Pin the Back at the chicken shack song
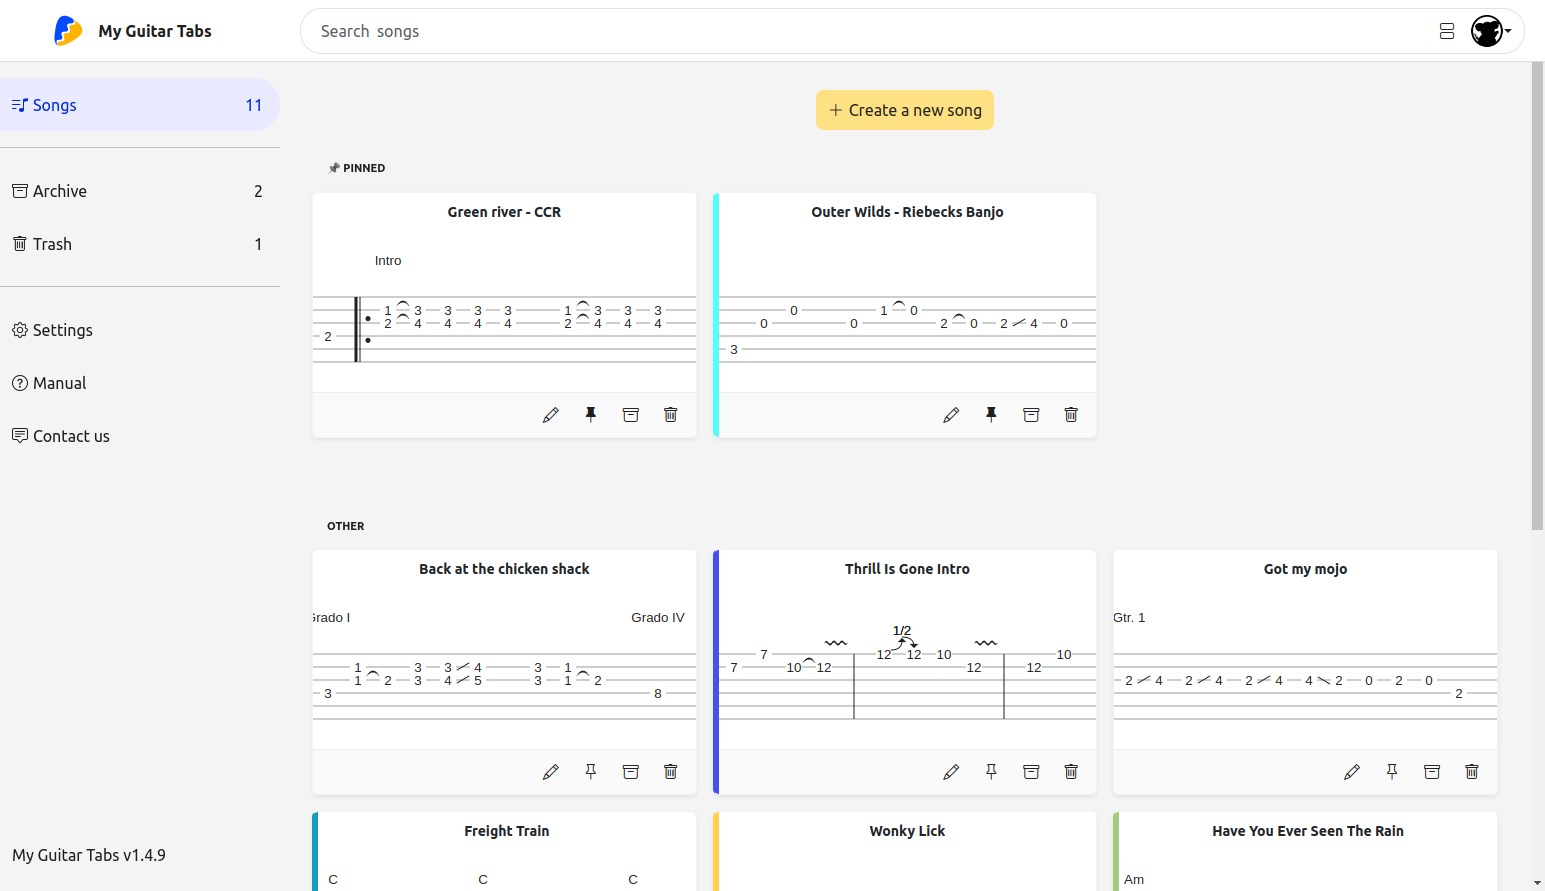Screen dimensions: 1545x891 (591, 772)
